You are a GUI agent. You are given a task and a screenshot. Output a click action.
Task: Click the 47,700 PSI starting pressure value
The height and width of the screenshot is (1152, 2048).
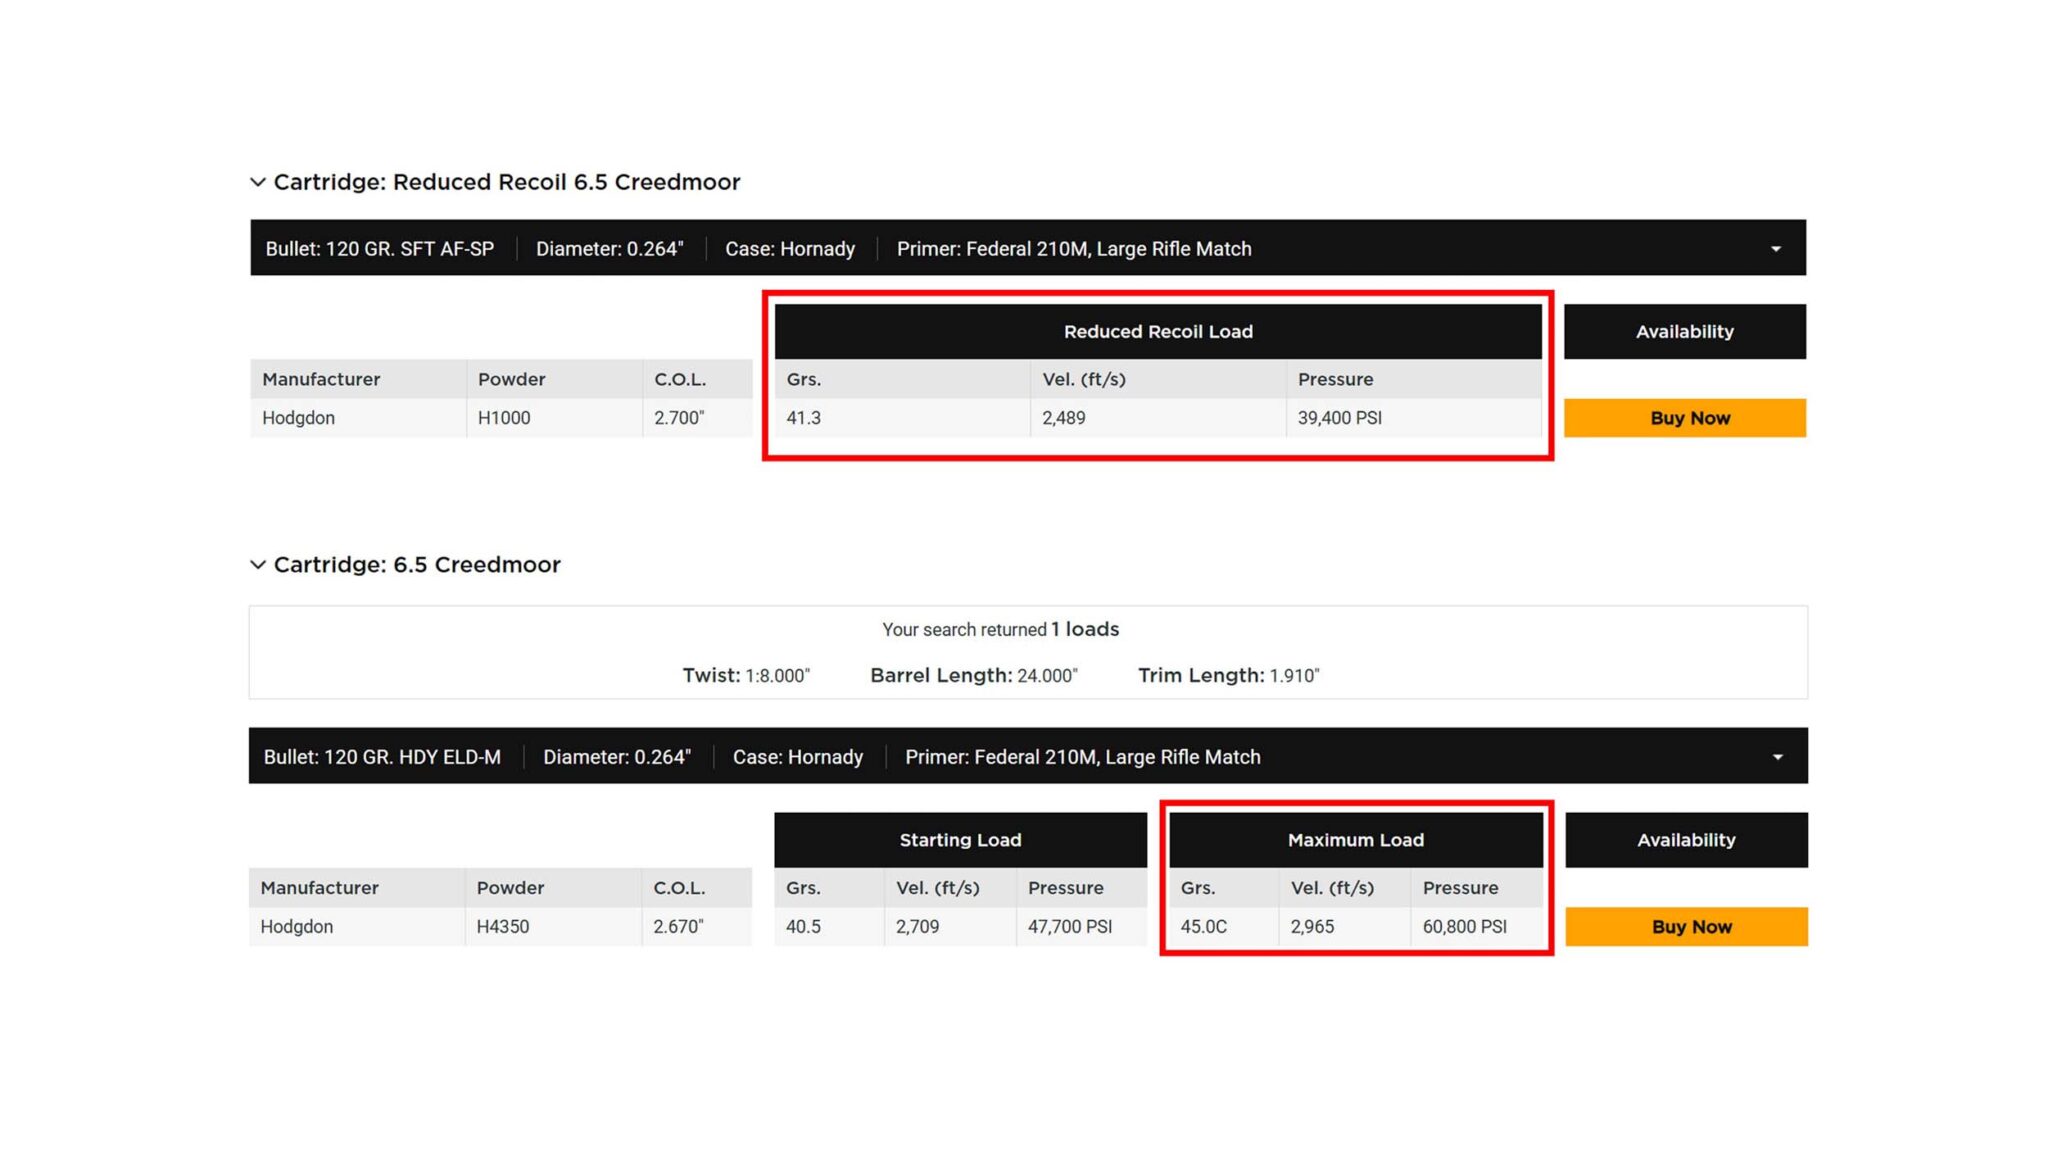click(x=1069, y=927)
